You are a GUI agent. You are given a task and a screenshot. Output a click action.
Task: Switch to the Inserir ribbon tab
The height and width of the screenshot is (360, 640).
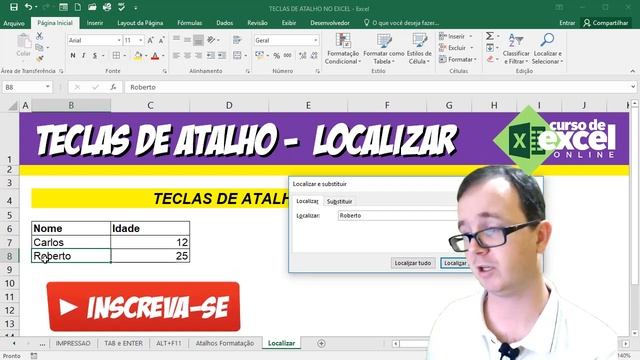(x=95, y=23)
